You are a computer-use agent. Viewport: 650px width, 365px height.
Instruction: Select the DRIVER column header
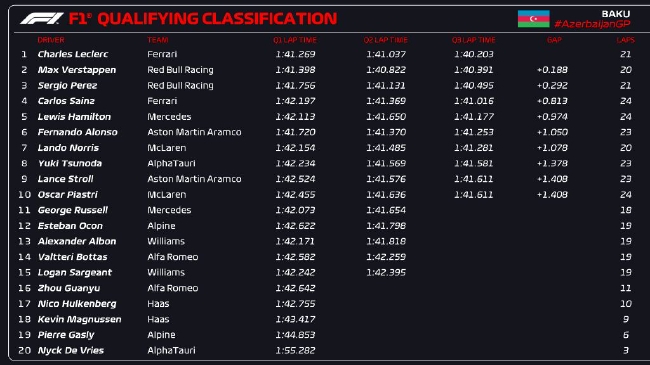51,40
